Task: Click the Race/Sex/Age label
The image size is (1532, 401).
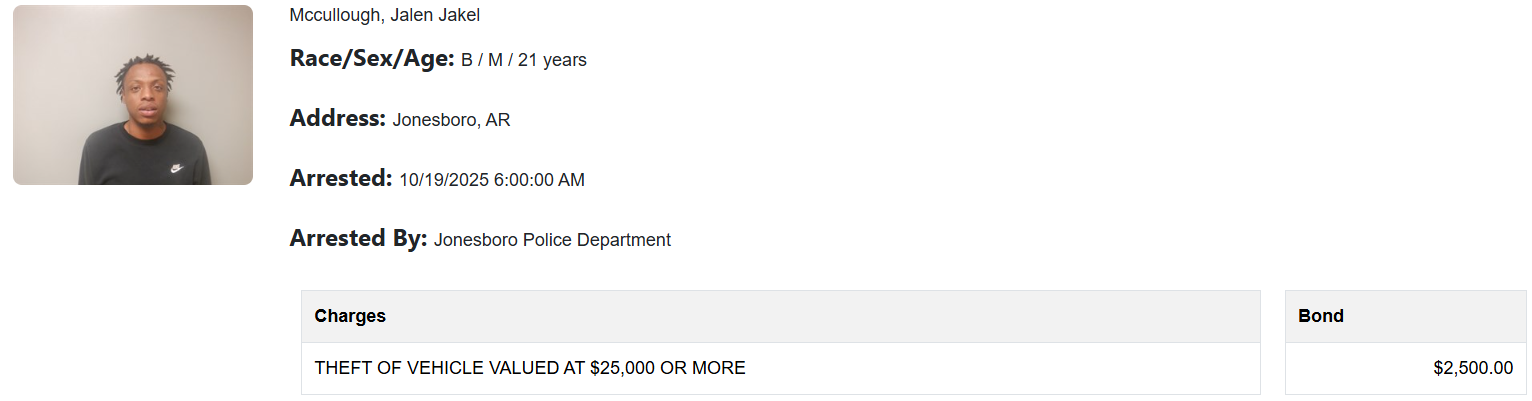Action: pyautogui.click(x=372, y=59)
